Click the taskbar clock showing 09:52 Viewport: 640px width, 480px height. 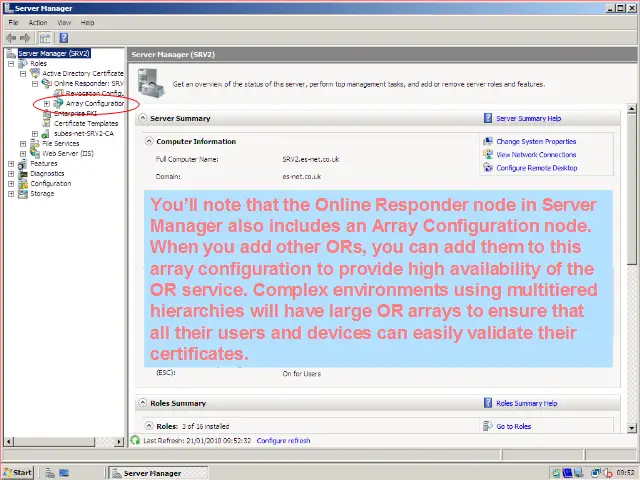click(625, 473)
